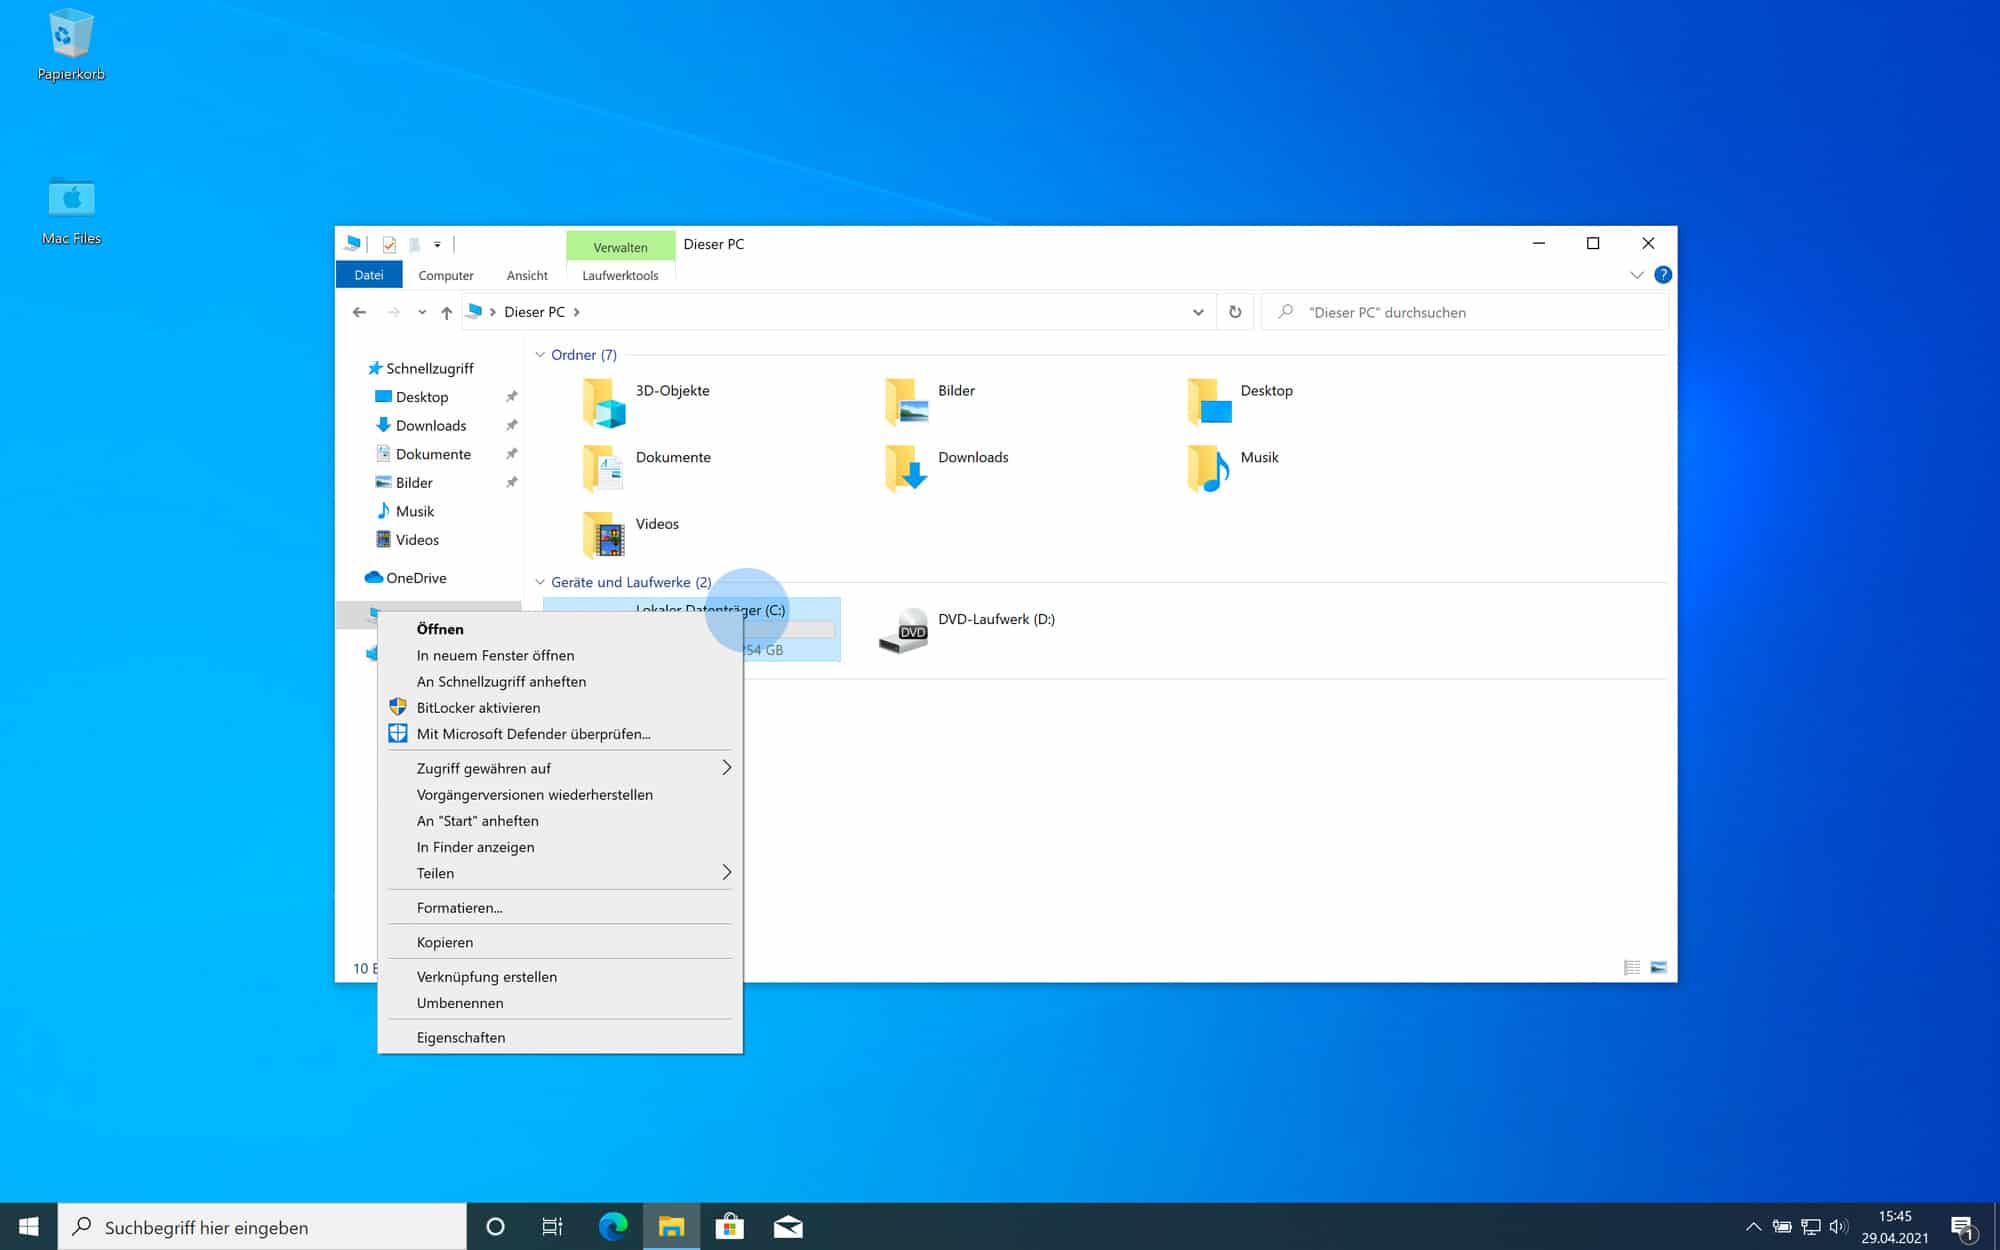Screen dimensions: 2000x1250
Task: Choose Mit Microsoft Defender überprüfen
Action: 560,733
